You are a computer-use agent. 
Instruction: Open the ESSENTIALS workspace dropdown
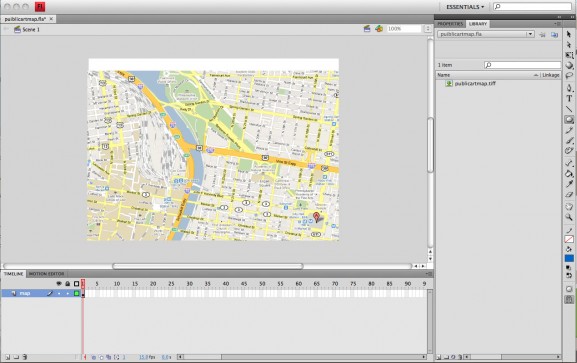click(x=465, y=7)
